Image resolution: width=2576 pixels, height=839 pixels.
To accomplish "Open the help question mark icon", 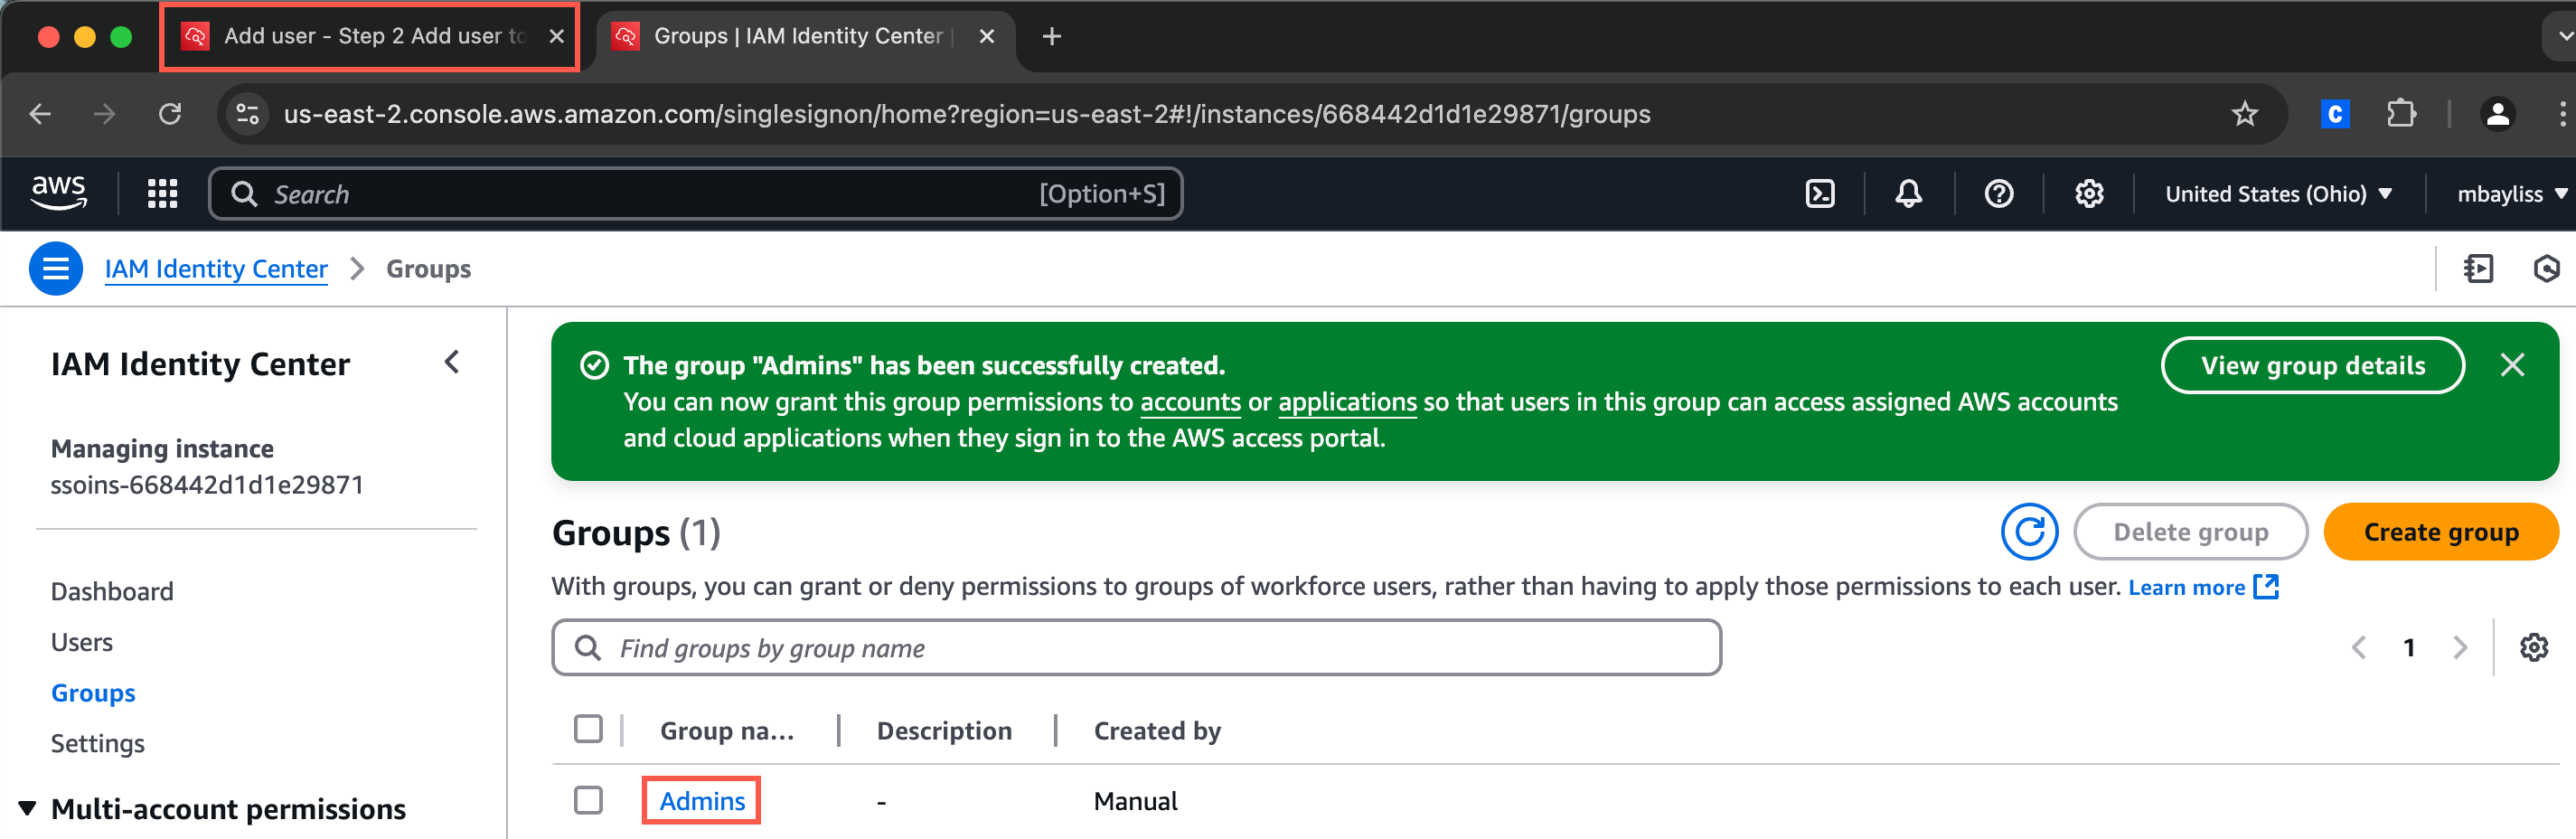I will [x=1998, y=193].
